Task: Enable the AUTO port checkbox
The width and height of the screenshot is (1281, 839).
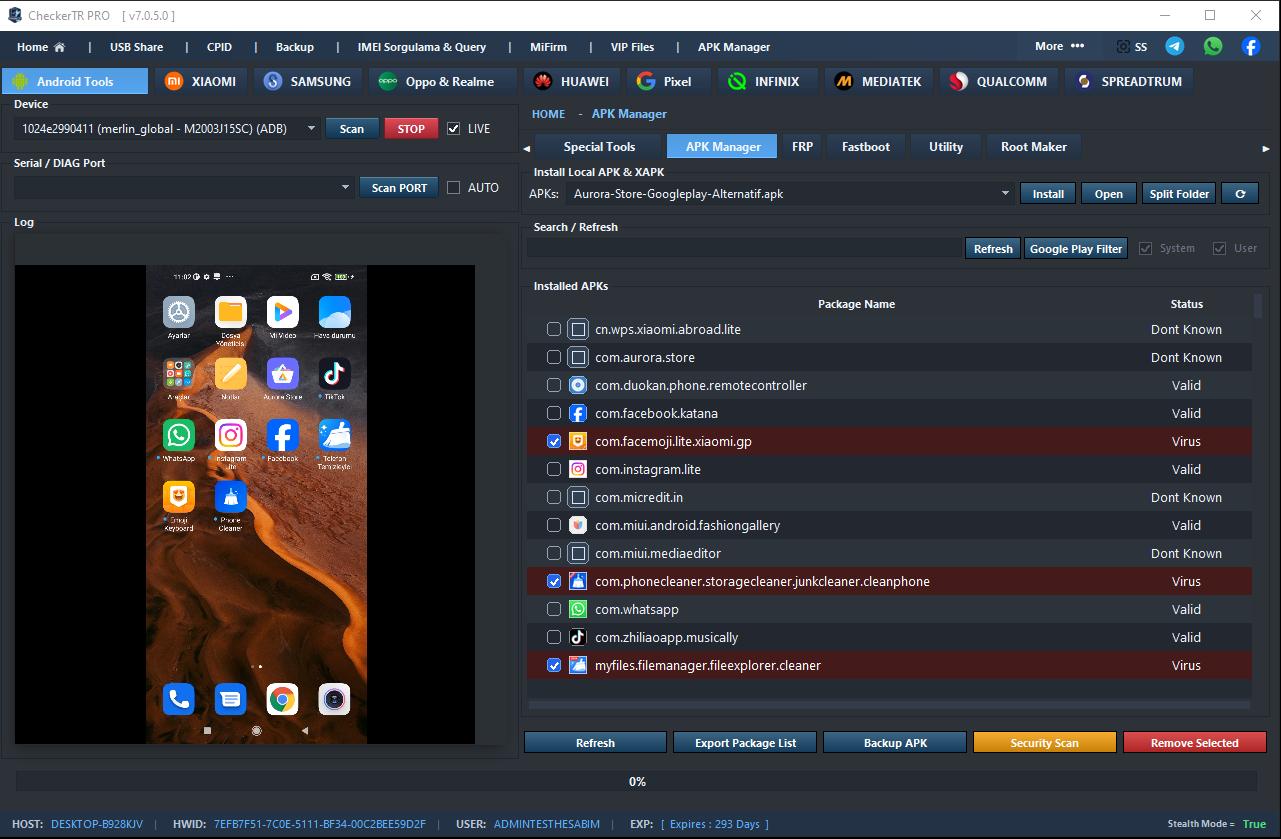Action: pos(454,188)
